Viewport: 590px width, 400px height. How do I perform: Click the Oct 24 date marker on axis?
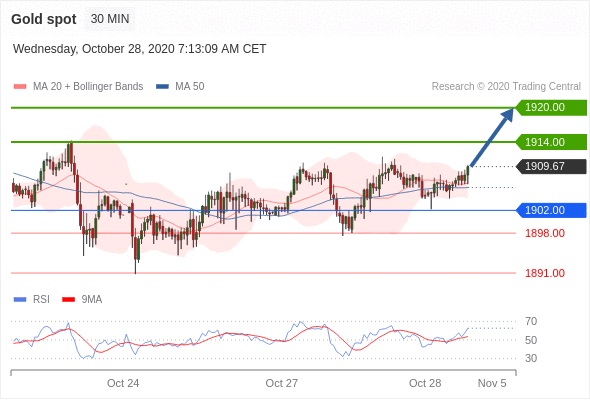(x=123, y=383)
